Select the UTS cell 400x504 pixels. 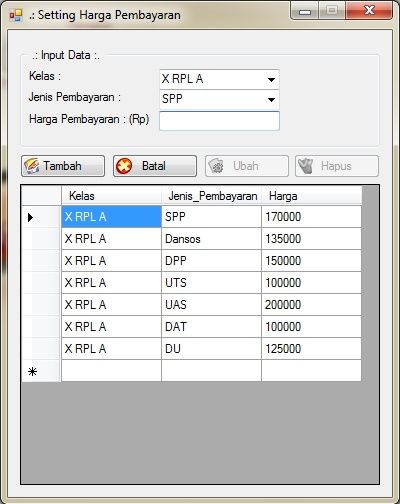click(211, 283)
